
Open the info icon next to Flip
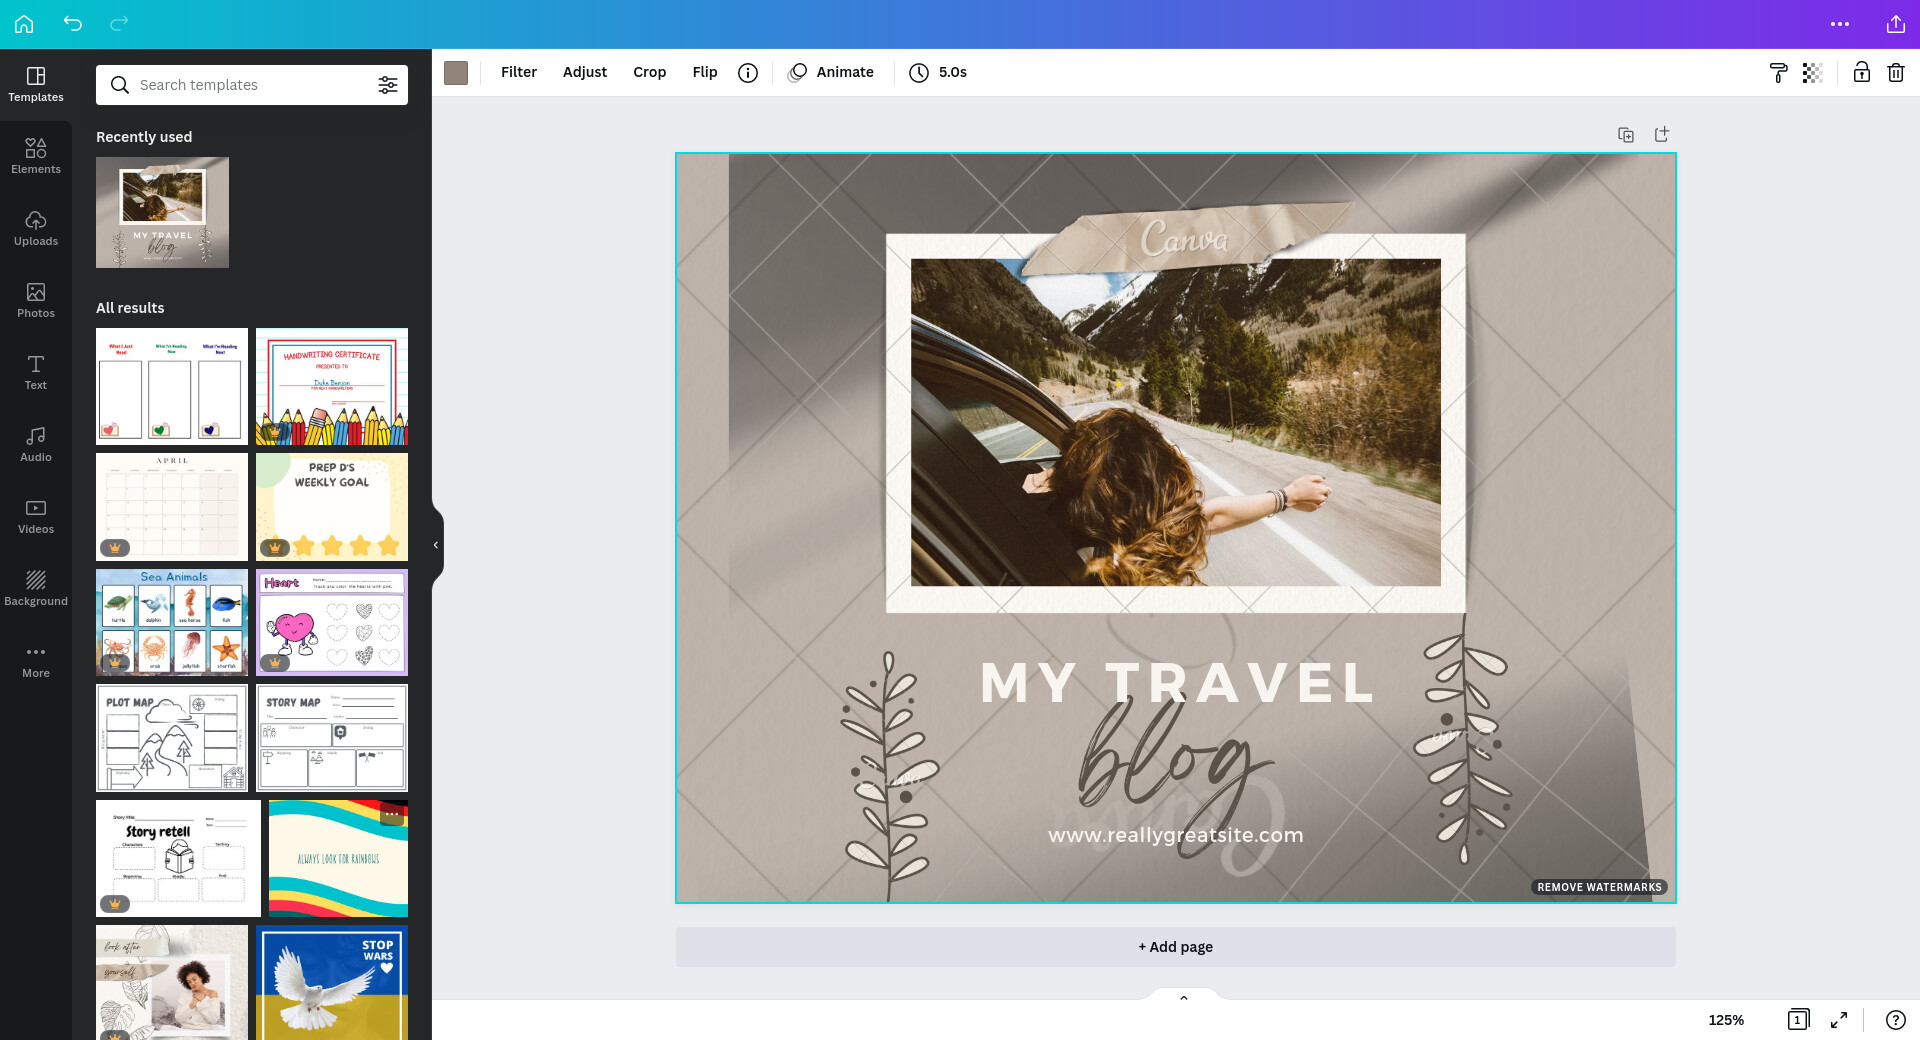click(747, 73)
